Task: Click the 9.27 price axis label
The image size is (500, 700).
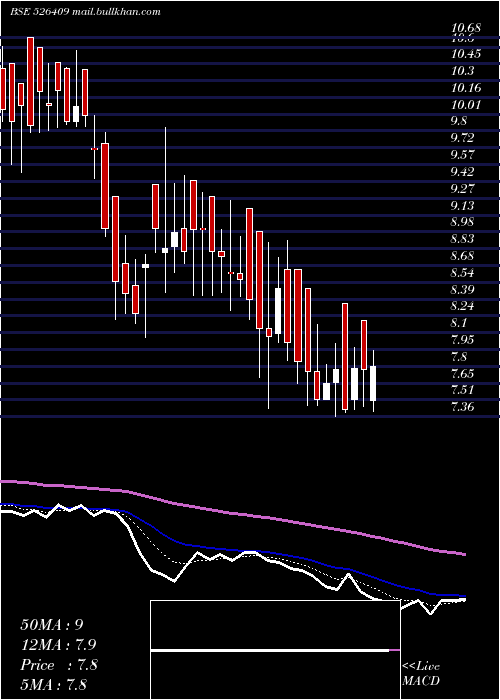Action: [462, 188]
